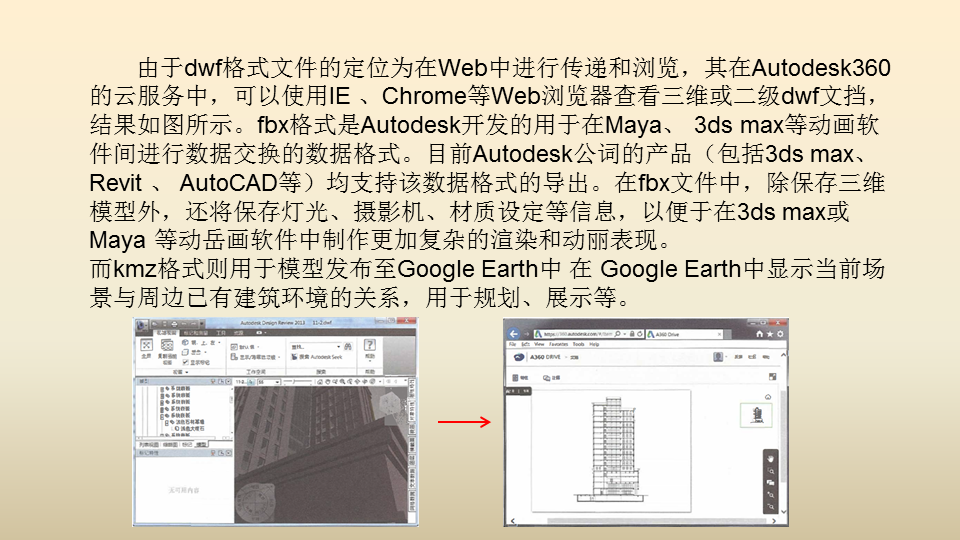Screen dimensions: 960x540
Task: Click the steering wheel in the 3D view
Action: pyautogui.click(x=255, y=503)
